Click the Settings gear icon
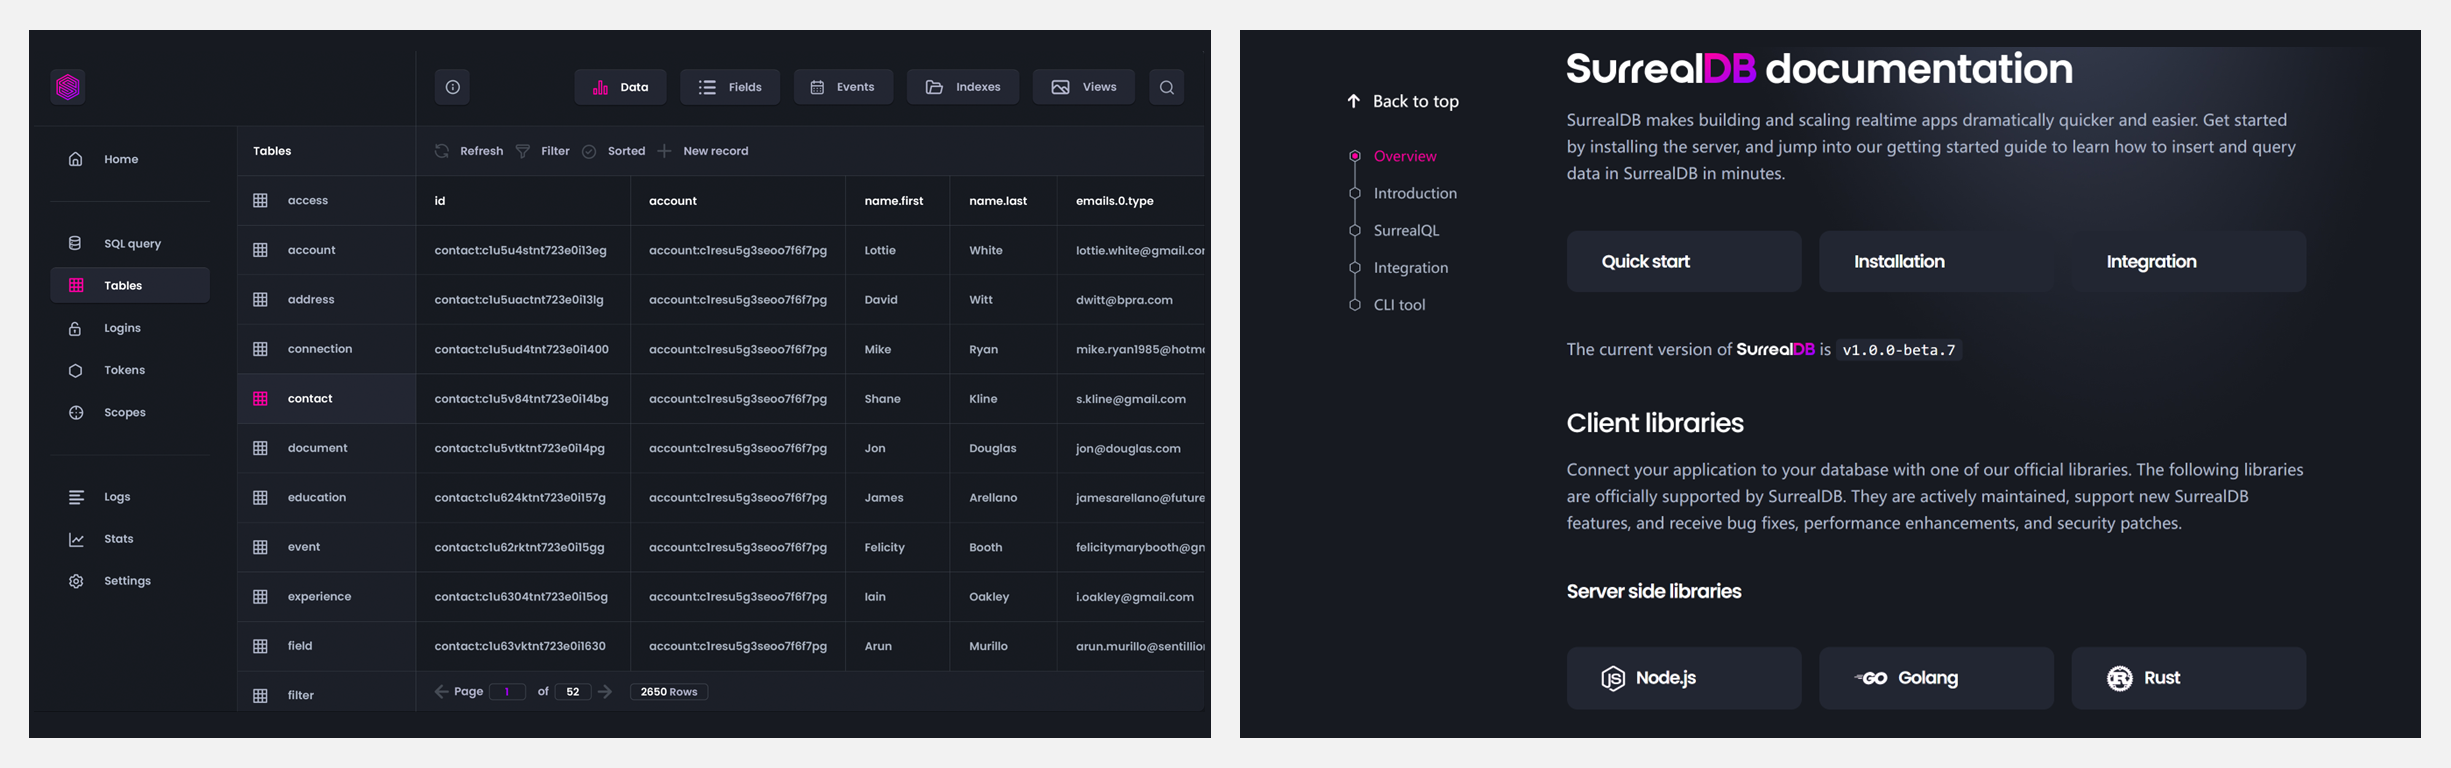Image resolution: width=2451 pixels, height=768 pixels. coord(76,581)
